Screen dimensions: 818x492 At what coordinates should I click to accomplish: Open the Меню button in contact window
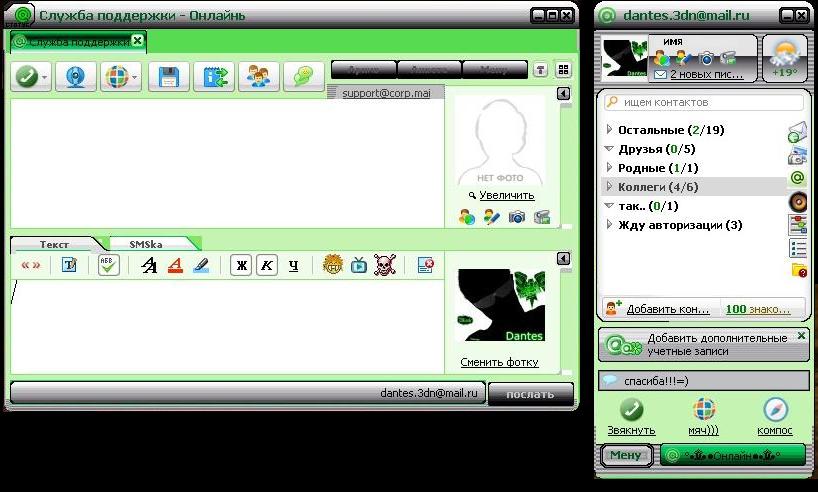[625, 455]
